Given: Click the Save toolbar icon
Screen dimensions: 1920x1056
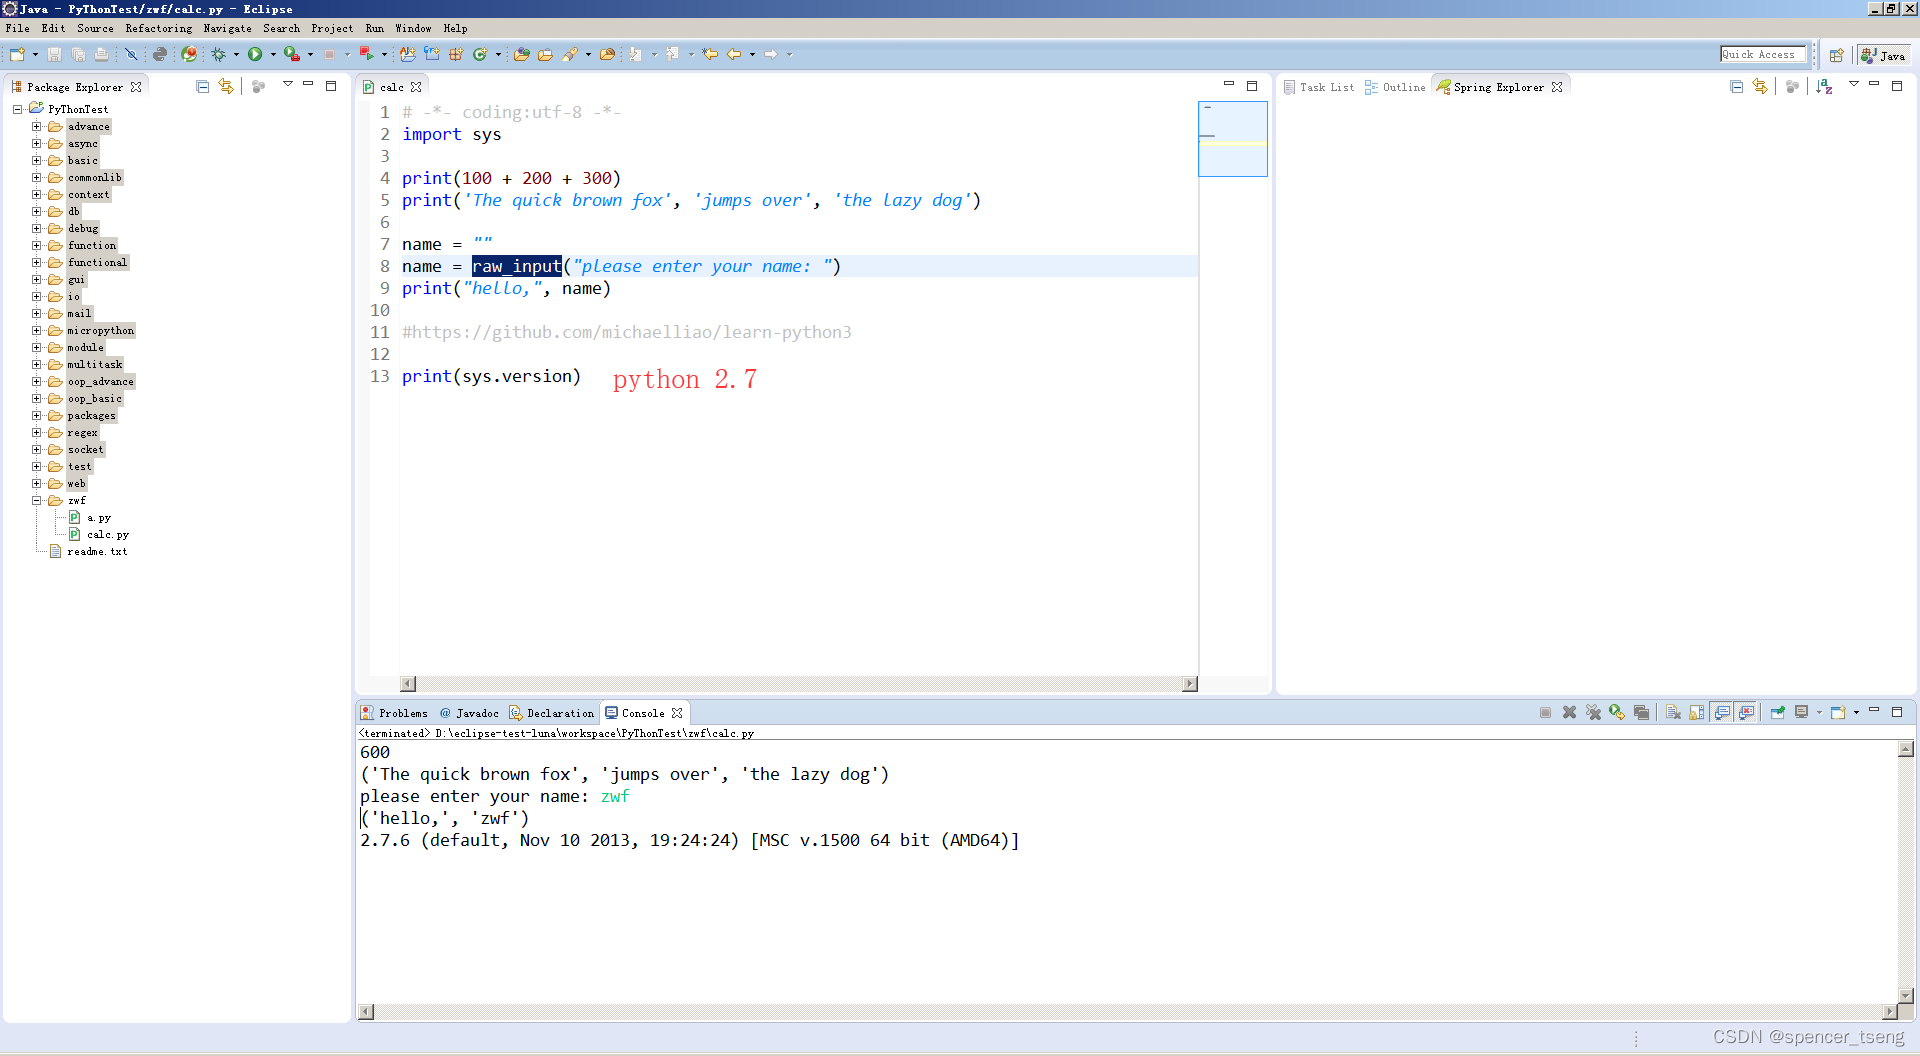Looking at the screenshot, I should click(x=54, y=54).
